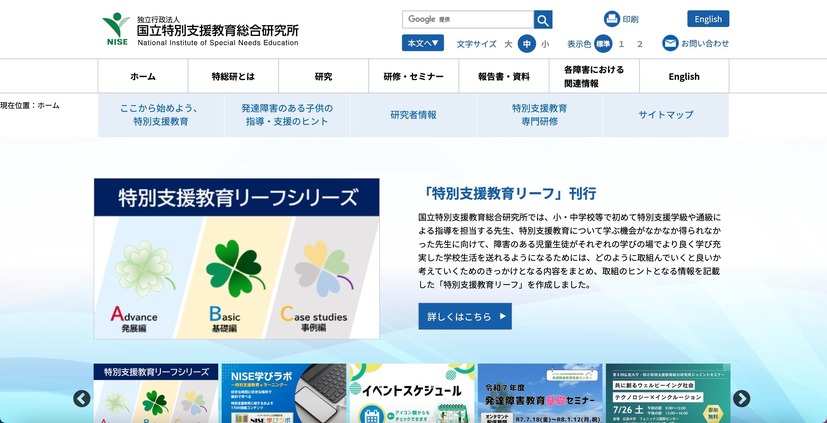Click the 詳しくはこちら button
The width and height of the screenshot is (827, 423).
pos(464,316)
